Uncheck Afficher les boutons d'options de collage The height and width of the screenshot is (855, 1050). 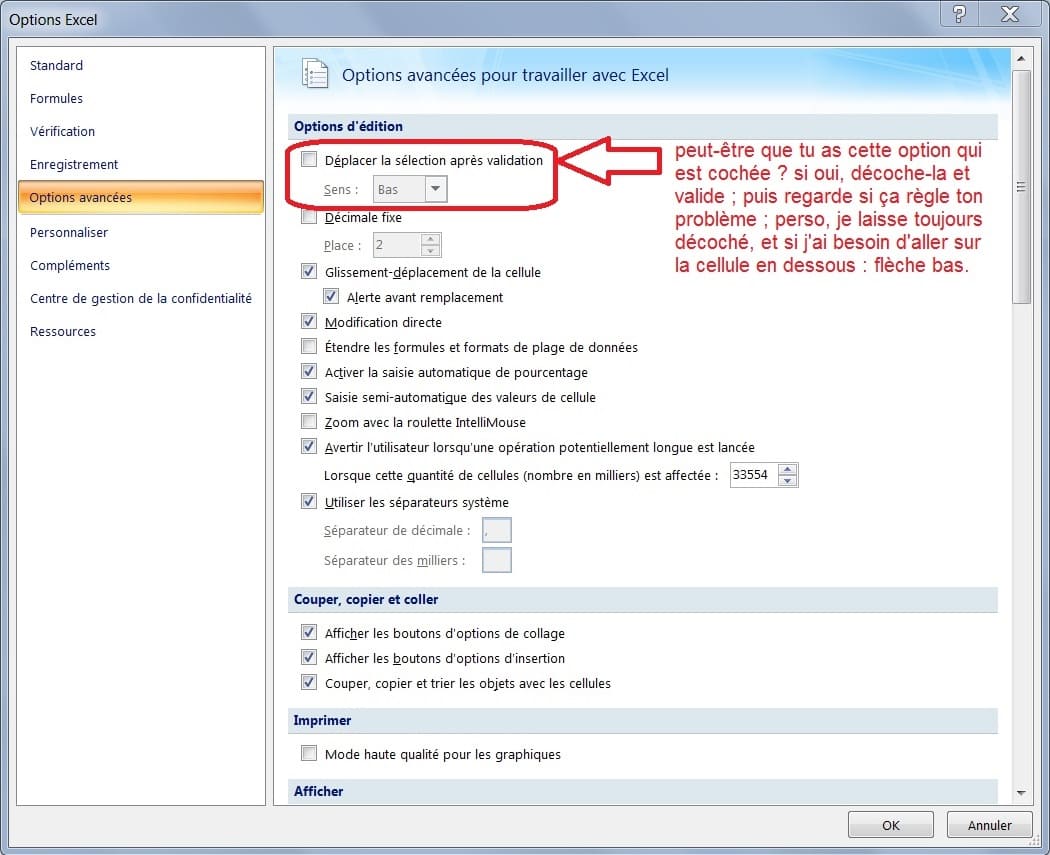[309, 632]
